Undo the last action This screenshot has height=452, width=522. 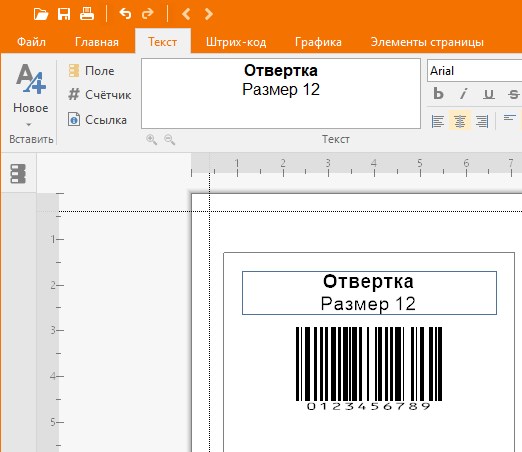point(125,14)
